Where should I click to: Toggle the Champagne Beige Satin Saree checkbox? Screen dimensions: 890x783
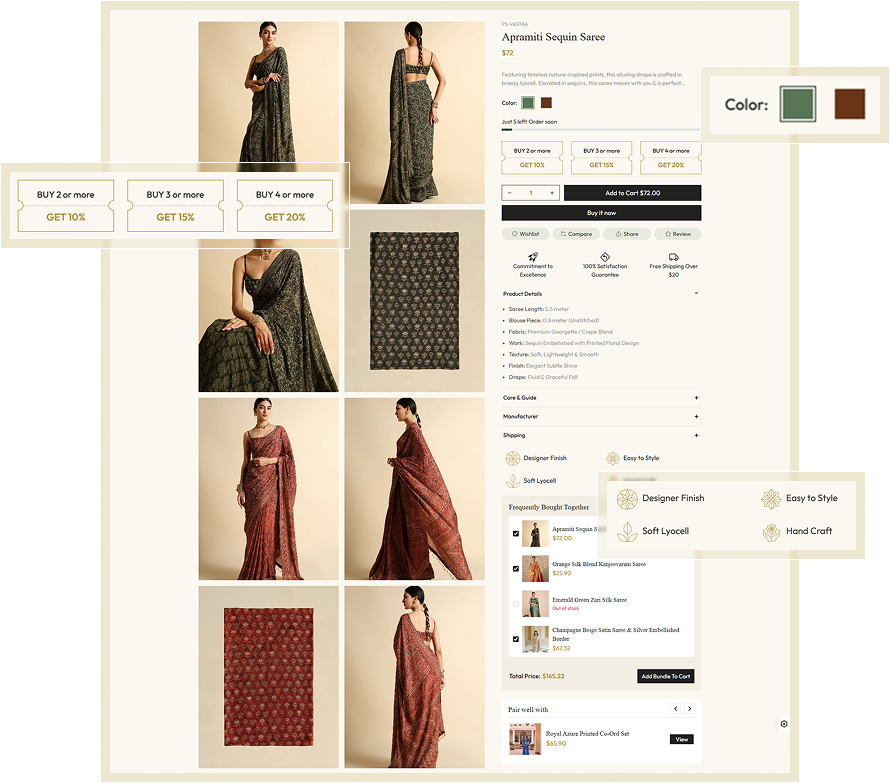click(516, 639)
